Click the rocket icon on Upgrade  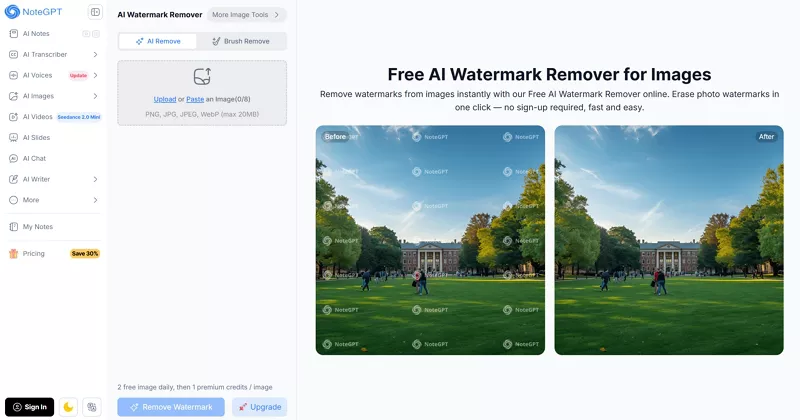[243, 407]
